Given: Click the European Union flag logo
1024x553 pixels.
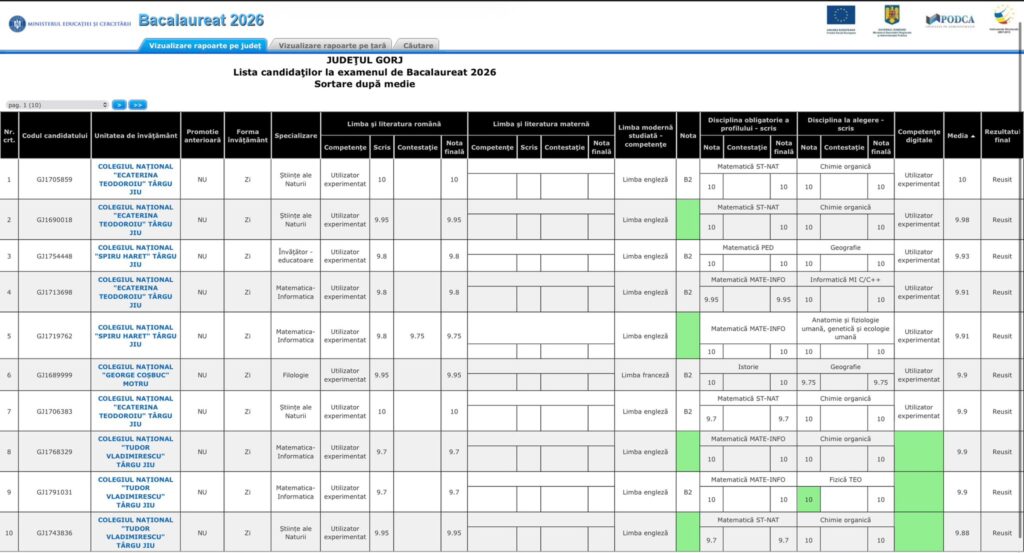Looking at the screenshot, I should [840, 19].
